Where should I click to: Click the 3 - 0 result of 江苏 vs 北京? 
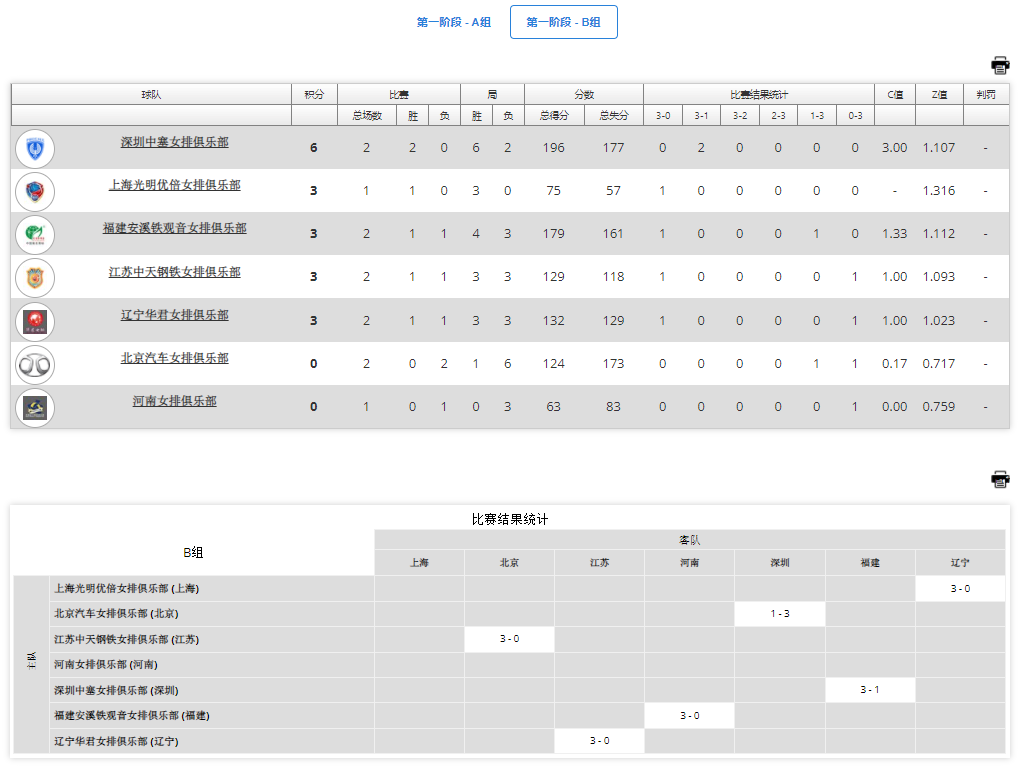click(x=510, y=639)
